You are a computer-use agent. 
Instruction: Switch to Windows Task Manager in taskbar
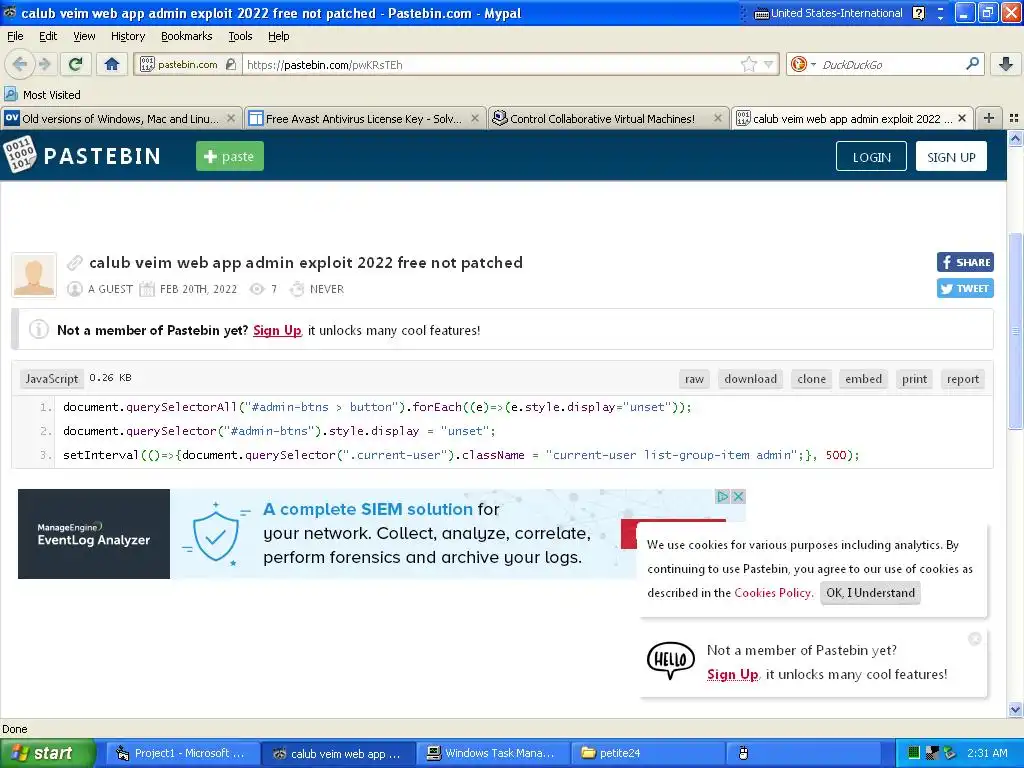point(493,753)
